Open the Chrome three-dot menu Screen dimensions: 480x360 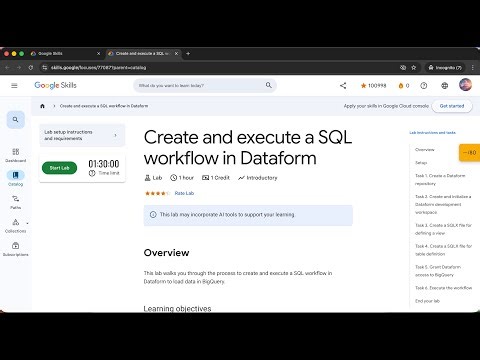point(473,67)
